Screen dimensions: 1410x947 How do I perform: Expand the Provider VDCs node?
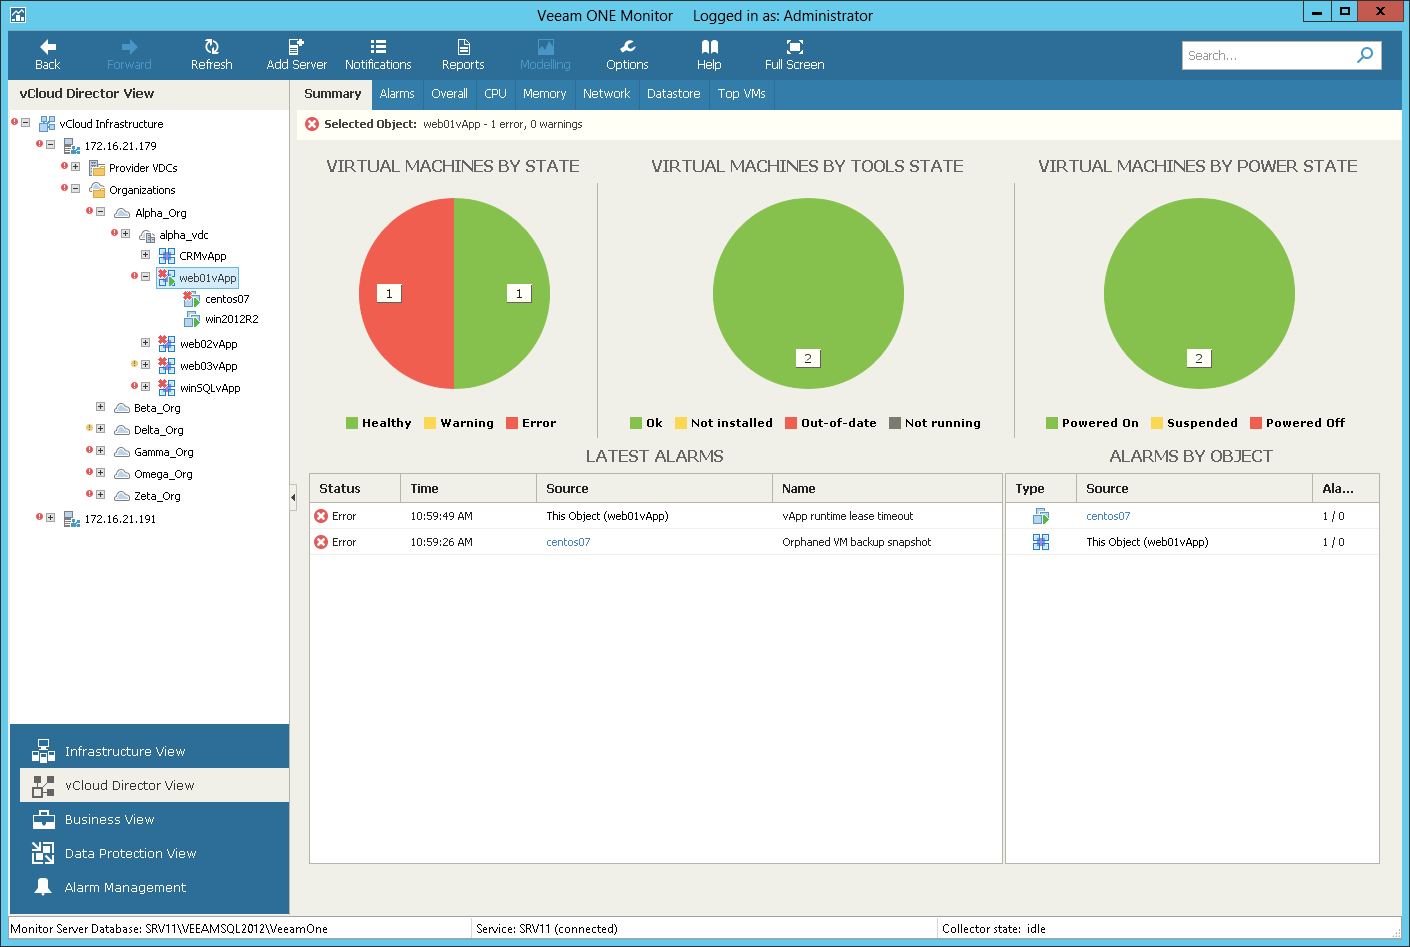75,167
